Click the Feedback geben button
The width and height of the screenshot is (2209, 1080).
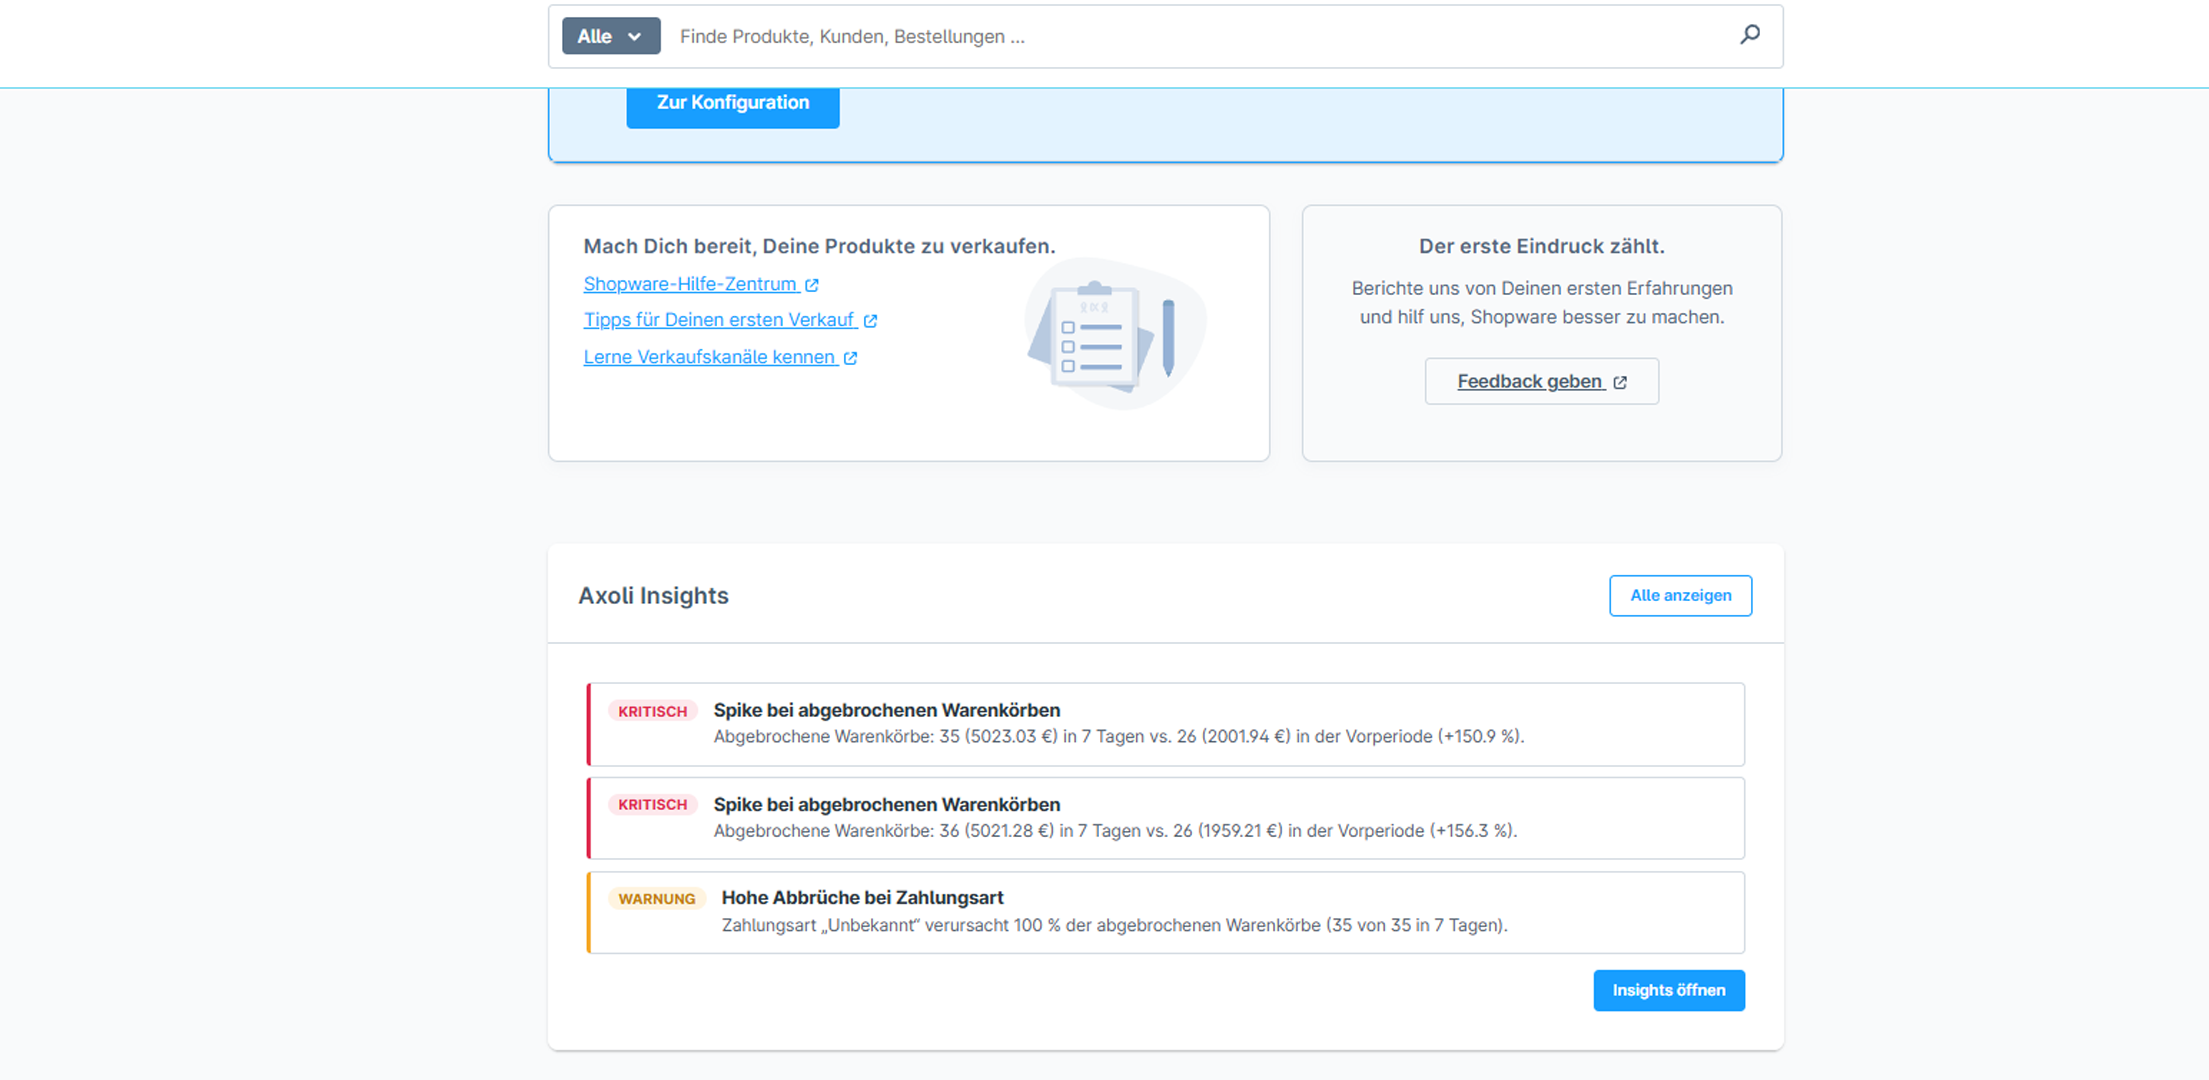1541,381
